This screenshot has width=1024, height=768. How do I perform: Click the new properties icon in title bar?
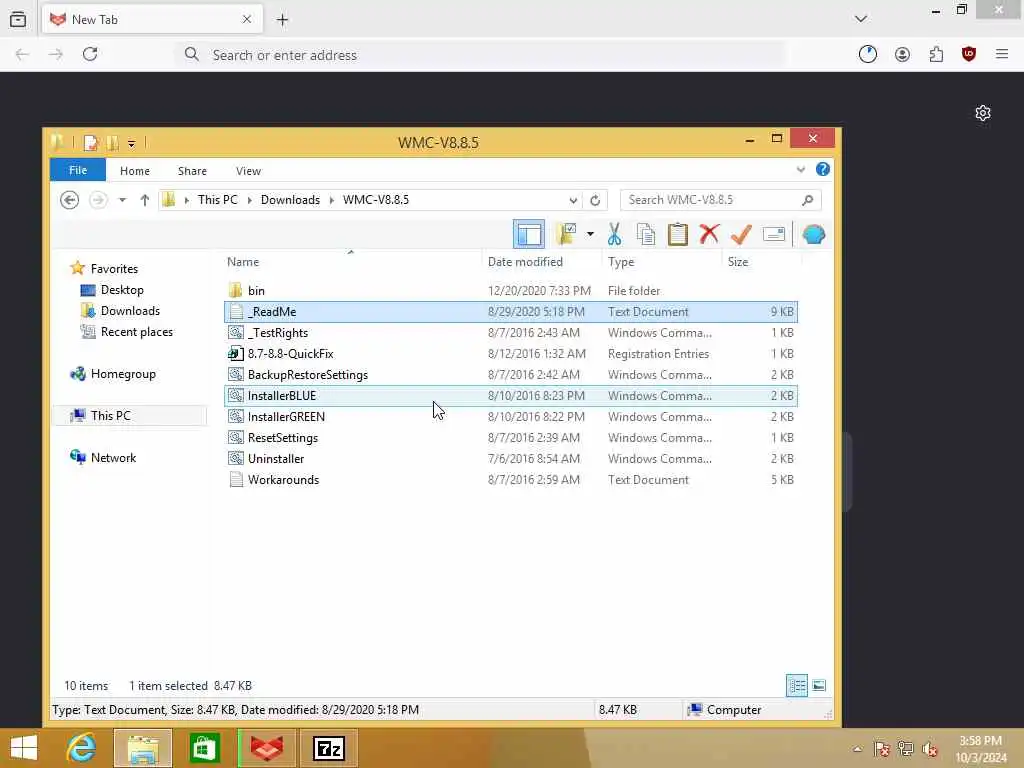pos(91,142)
